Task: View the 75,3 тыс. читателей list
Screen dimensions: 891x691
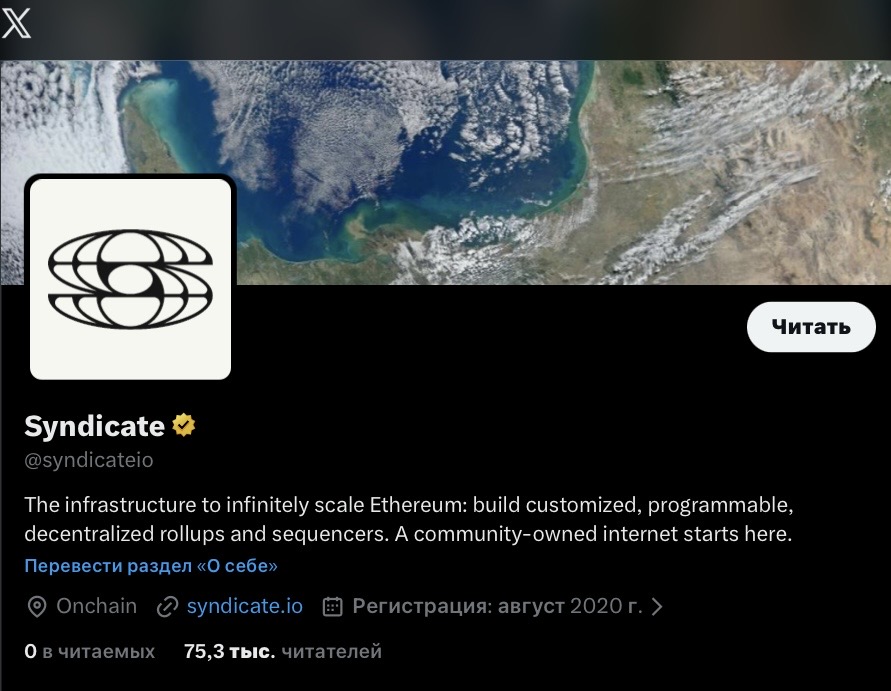Action: (x=283, y=652)
